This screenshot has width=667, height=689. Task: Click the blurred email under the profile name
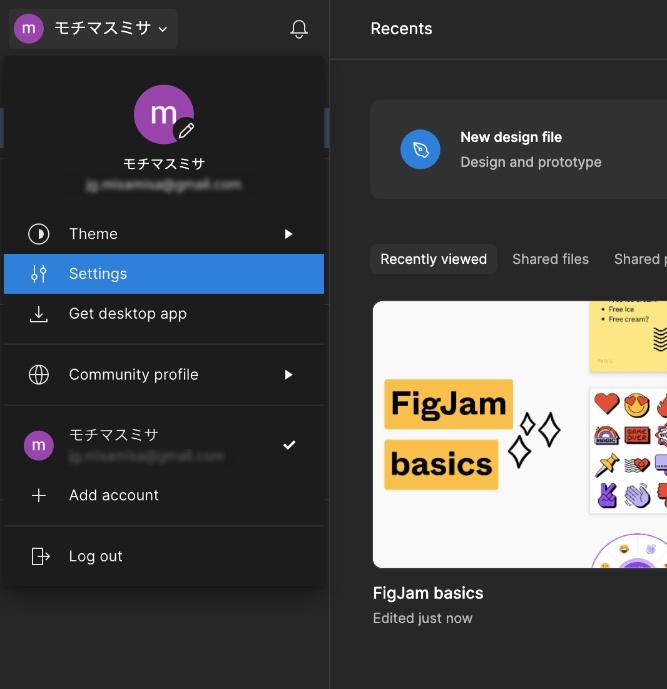(x=163, y=185)
